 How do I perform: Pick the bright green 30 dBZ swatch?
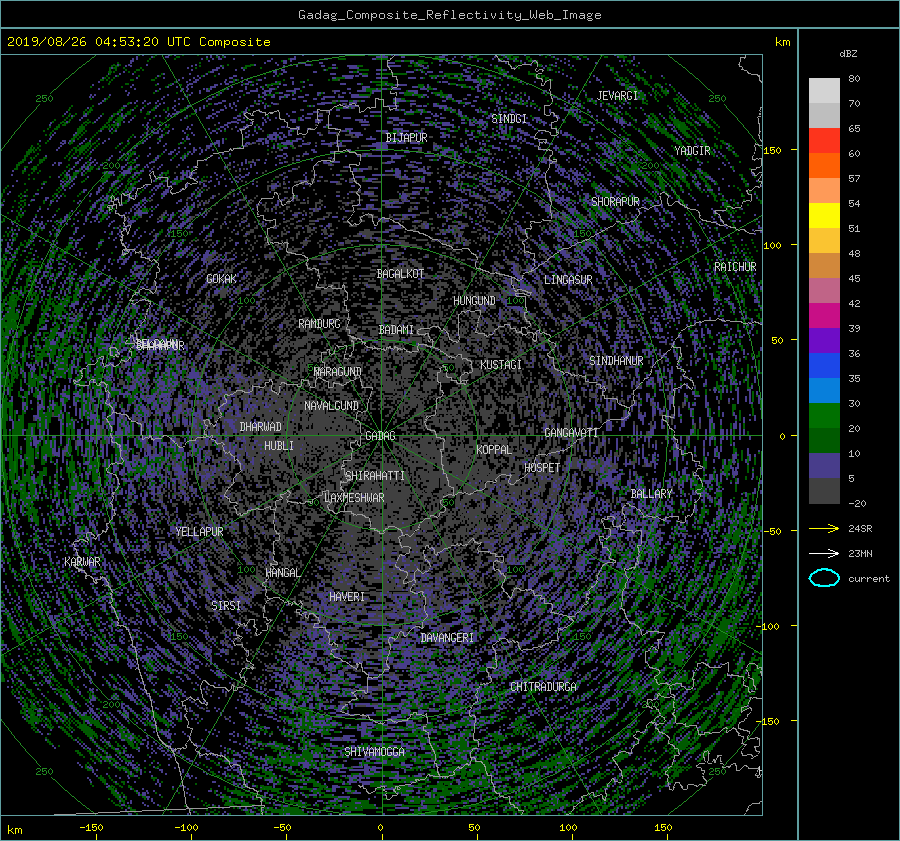(x=824, y=416)
